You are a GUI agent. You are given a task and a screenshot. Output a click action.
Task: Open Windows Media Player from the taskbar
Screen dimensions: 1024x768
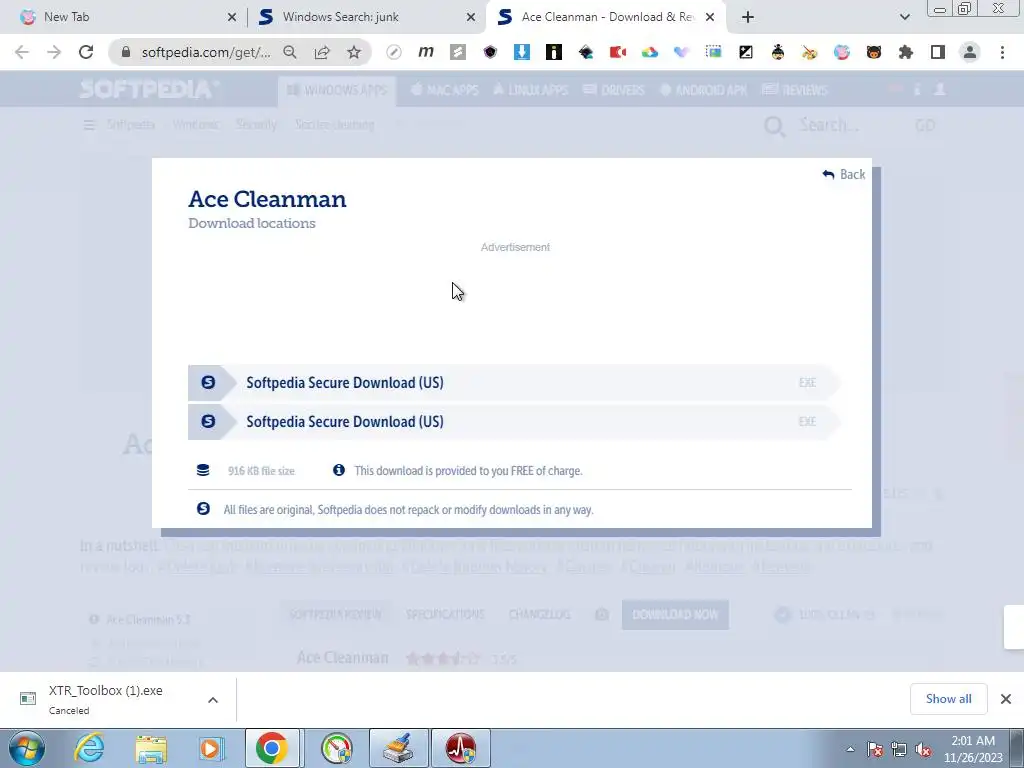211,748
